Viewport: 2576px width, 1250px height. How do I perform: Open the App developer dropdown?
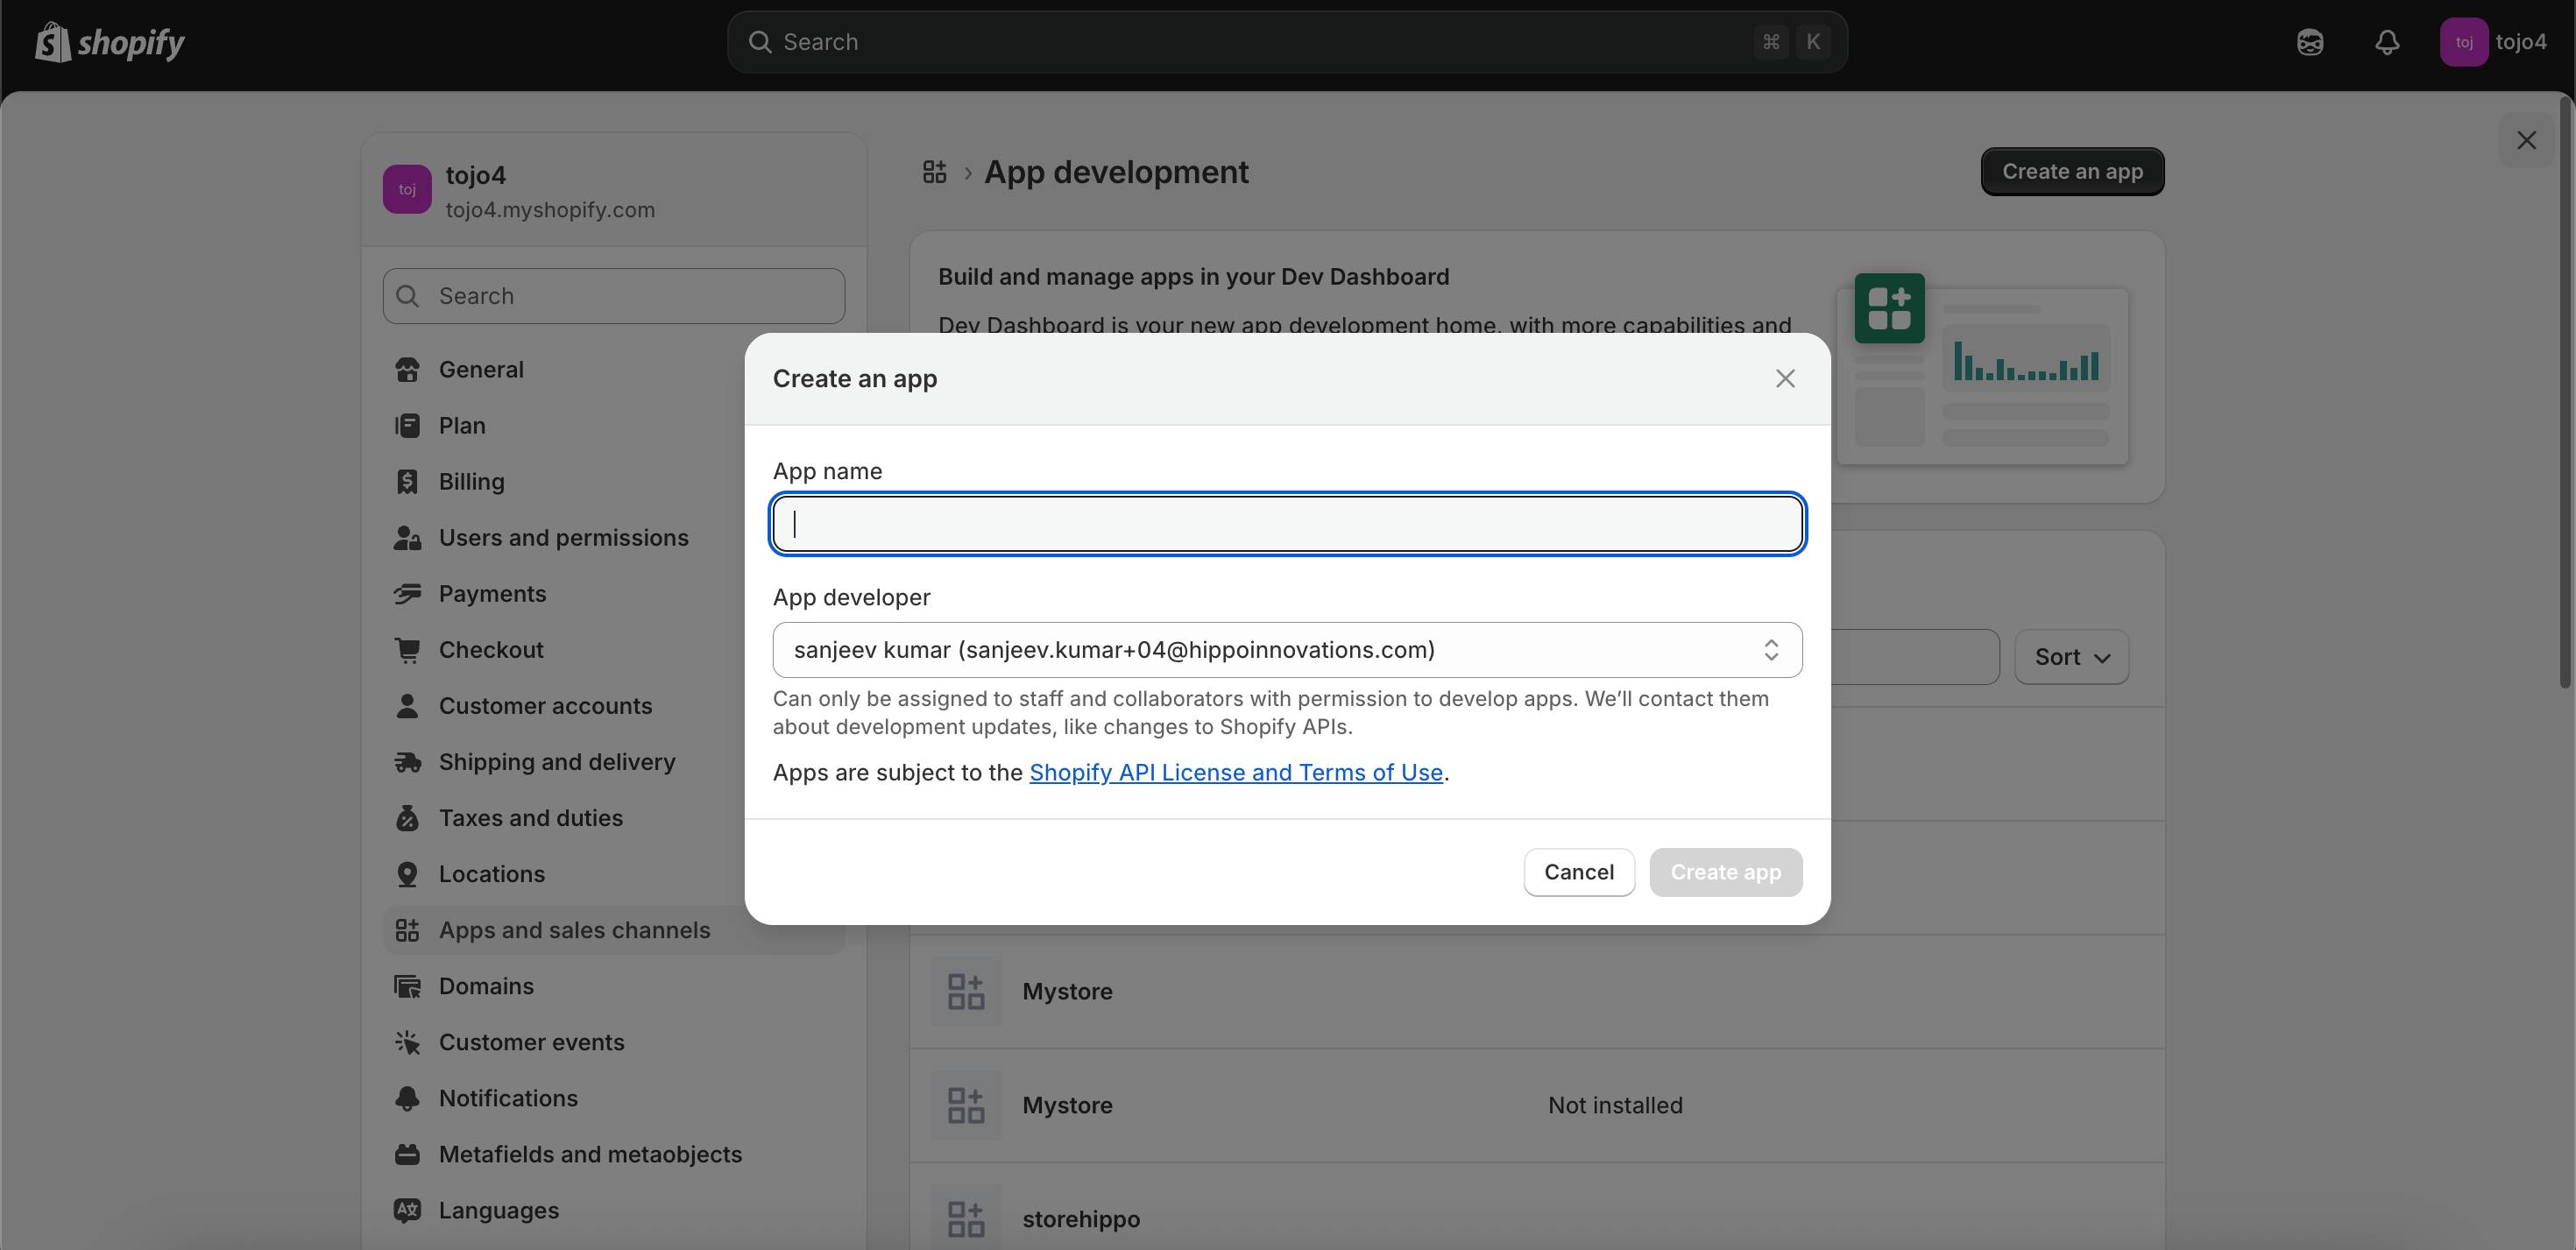(1287, 650)
